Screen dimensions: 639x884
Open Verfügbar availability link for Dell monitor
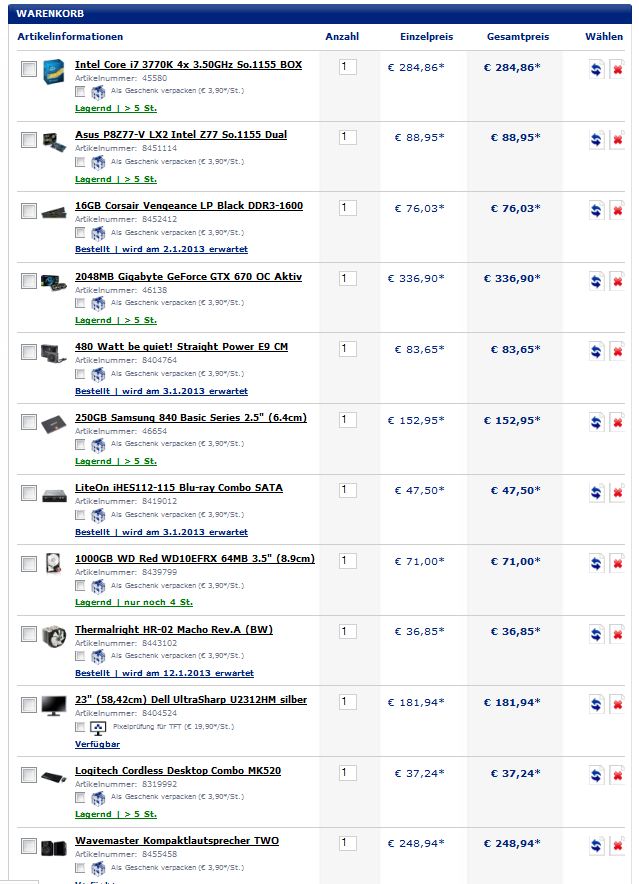click(x=98, y=744)
